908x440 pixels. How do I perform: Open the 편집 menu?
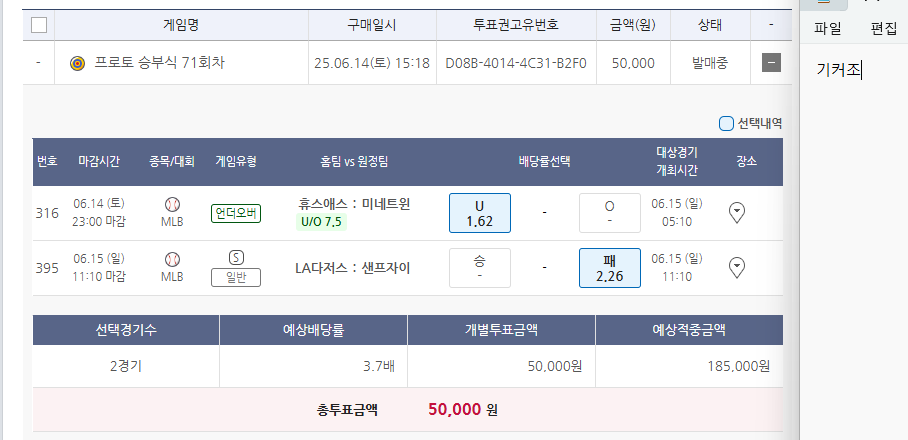pos(884,28)
